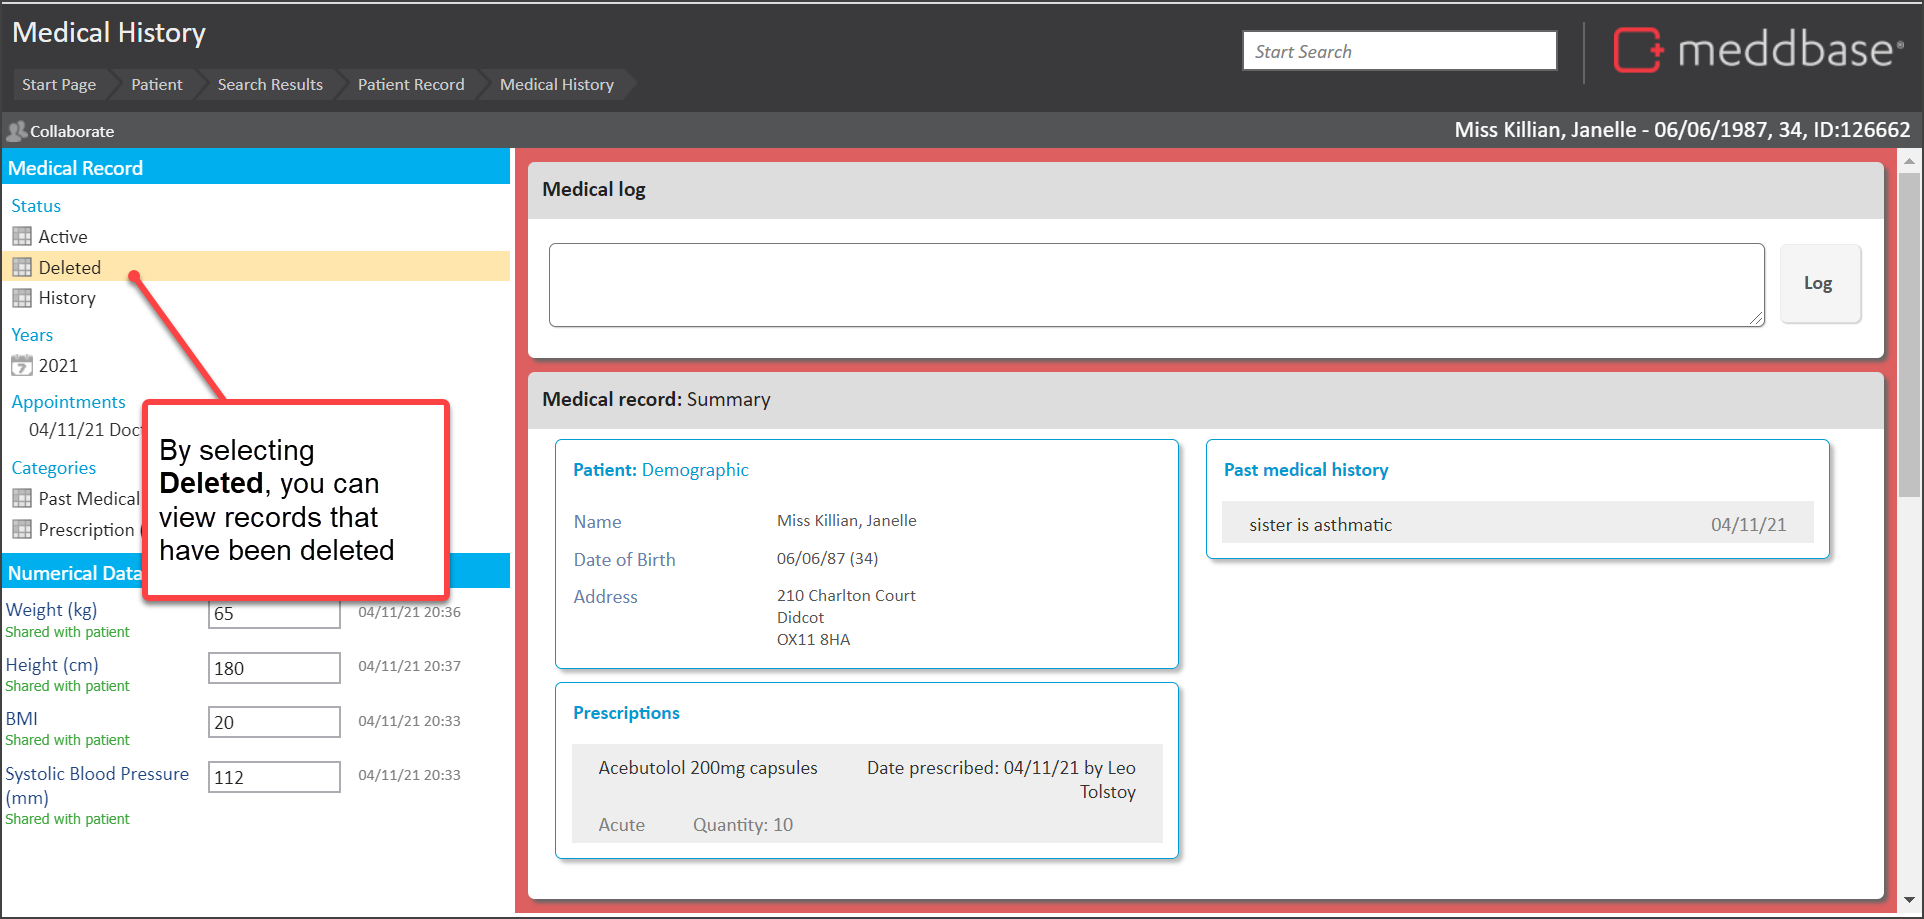Click the Collaborate people icon

point(16,131)
